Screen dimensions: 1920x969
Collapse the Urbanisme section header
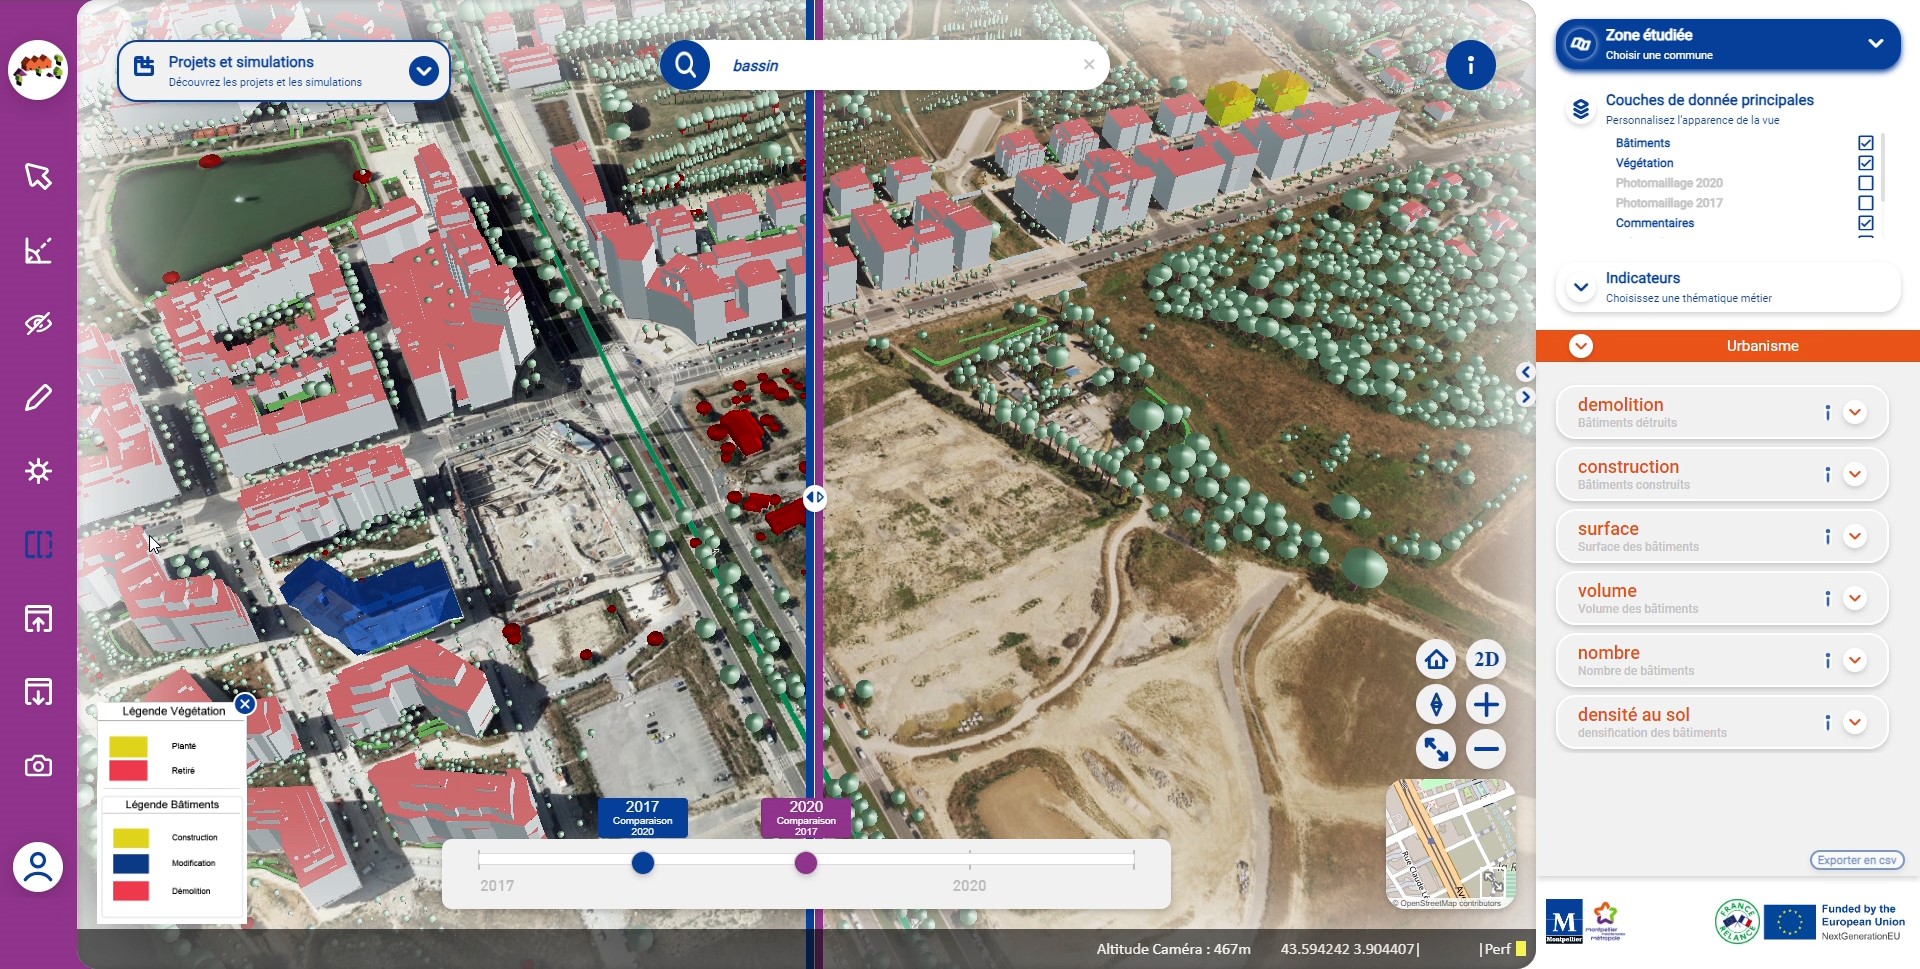coord(1581,346)
